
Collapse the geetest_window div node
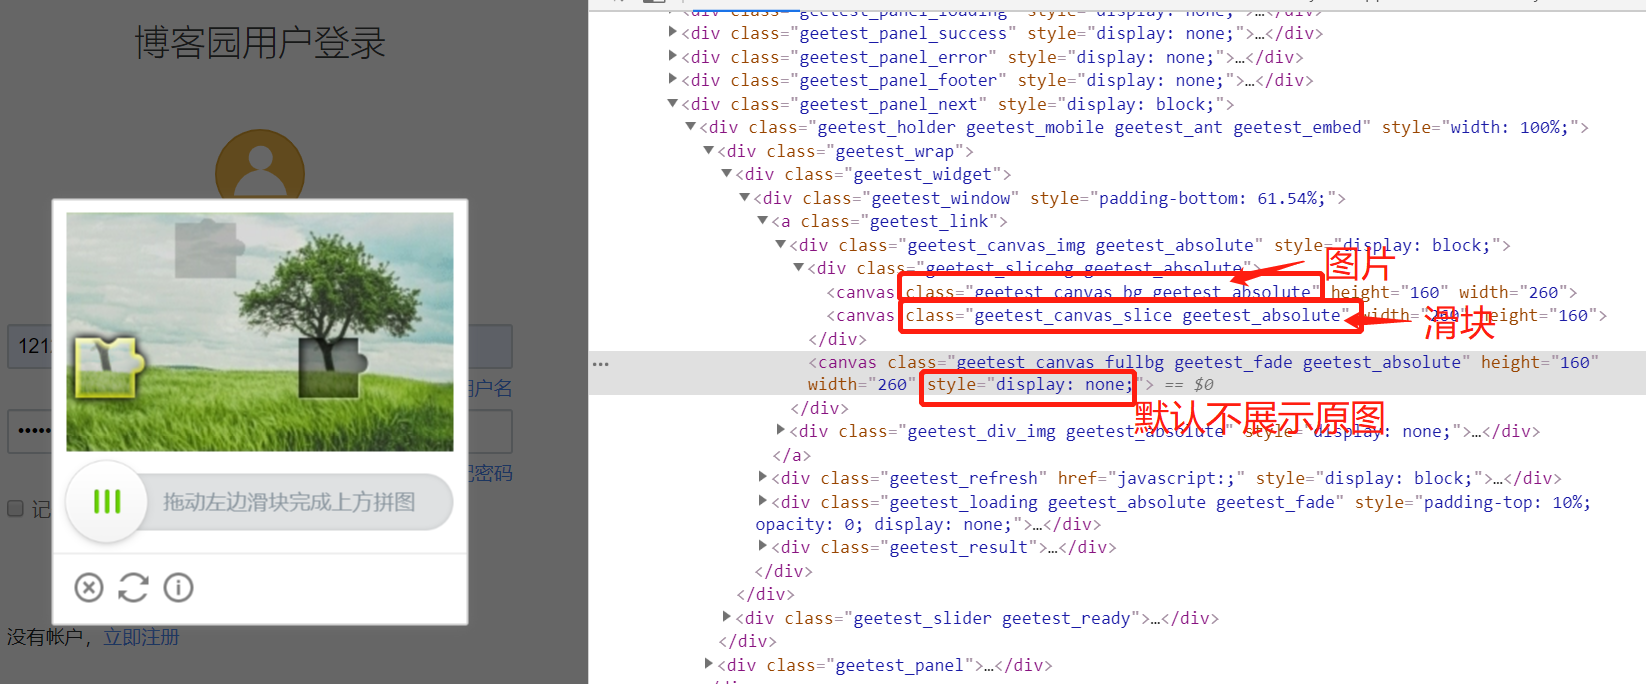coord(745,196)
